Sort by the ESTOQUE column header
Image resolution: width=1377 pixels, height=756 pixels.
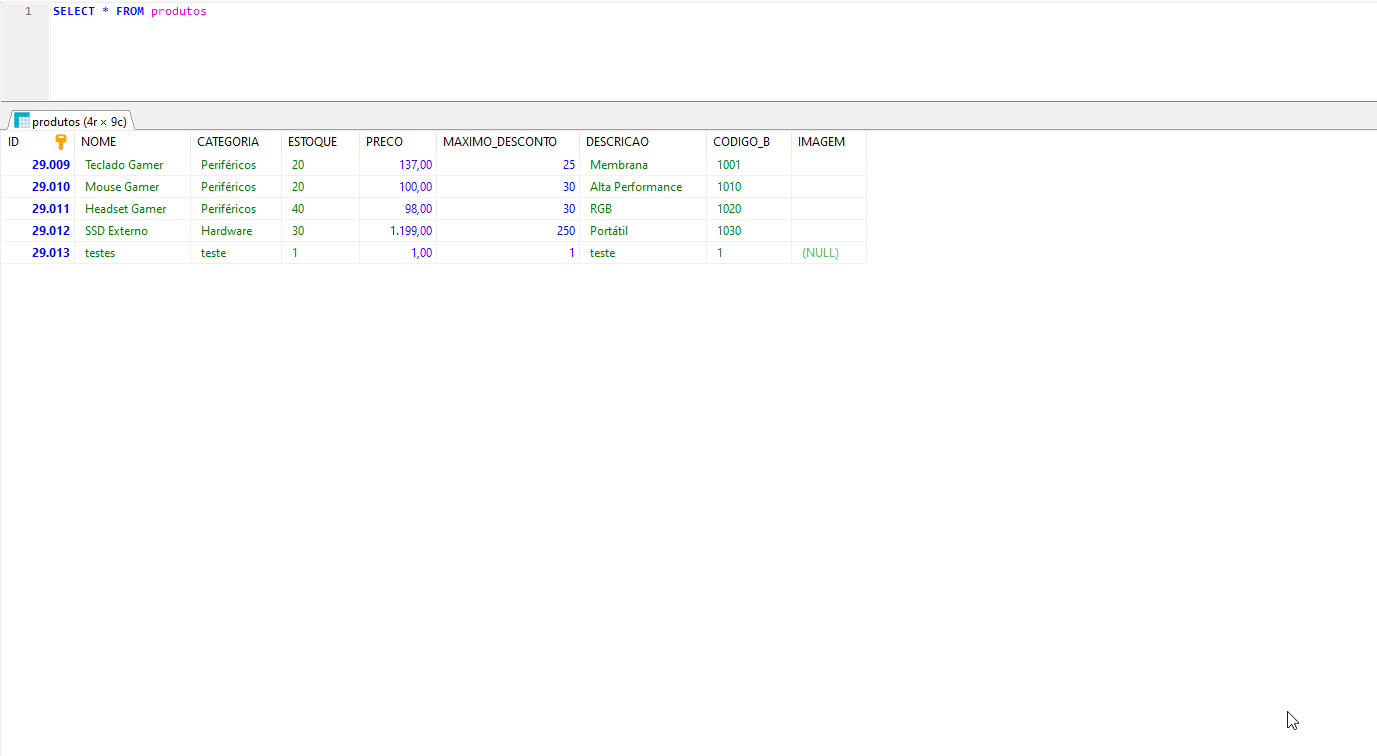coord(320,142)
